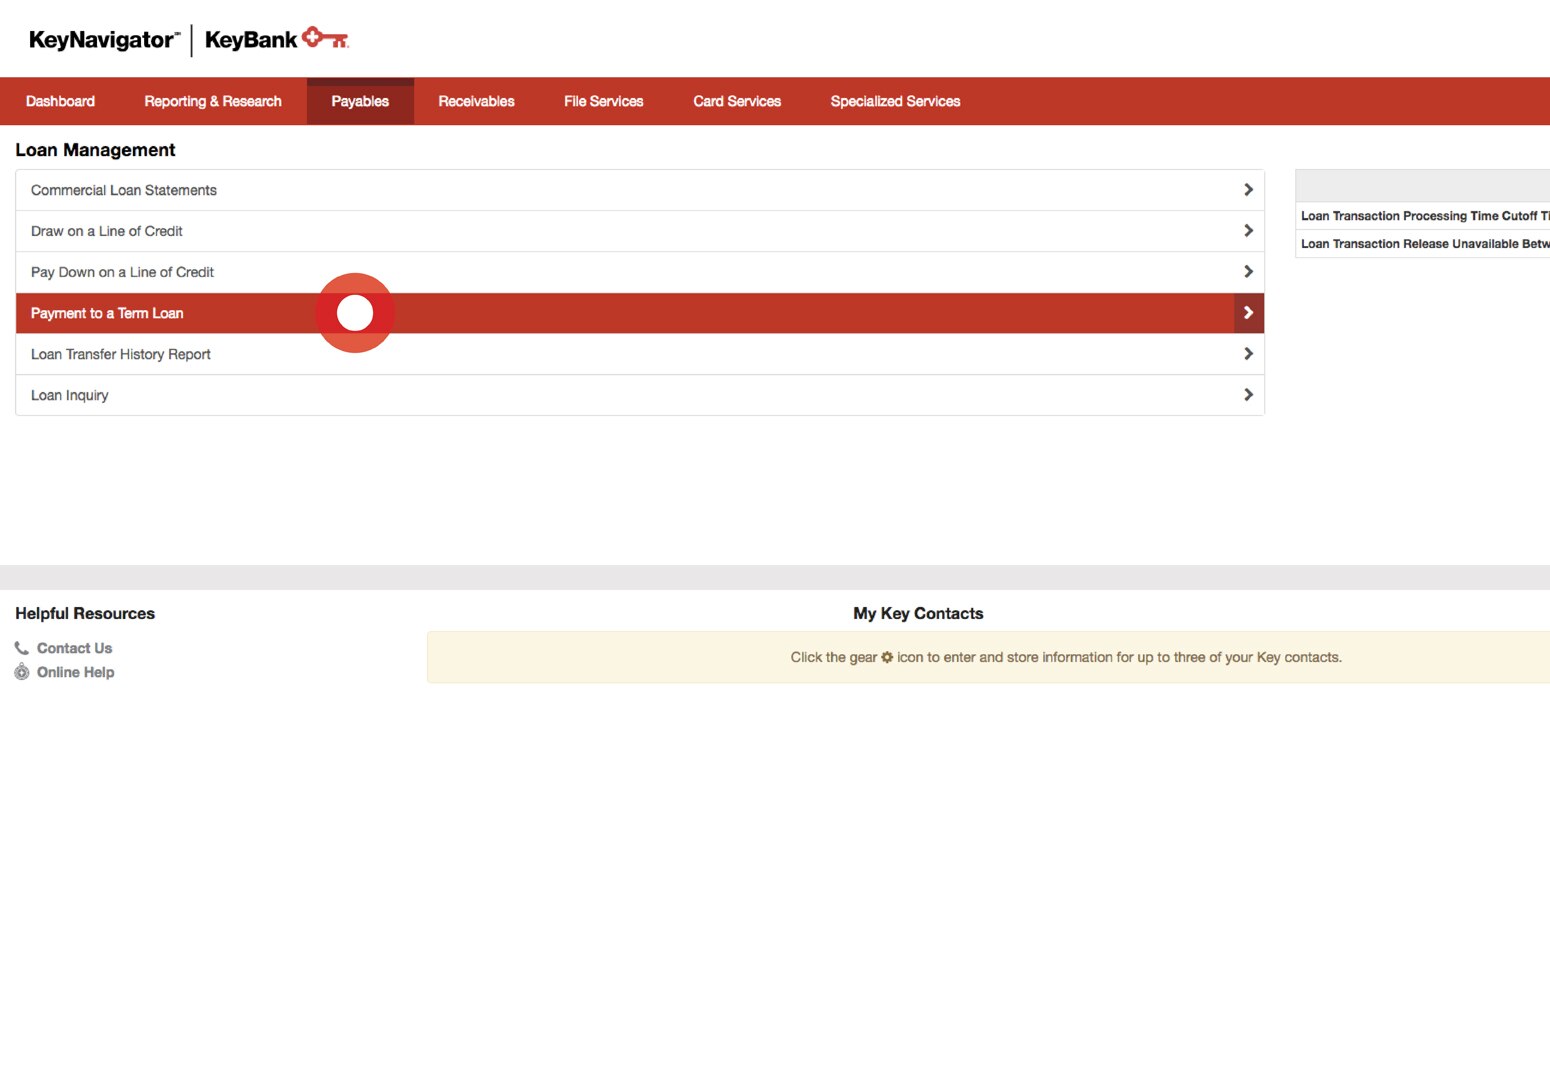Click the gear icon in My Key Contacts banner
1550x1087 pixels.
click(887, 657)
